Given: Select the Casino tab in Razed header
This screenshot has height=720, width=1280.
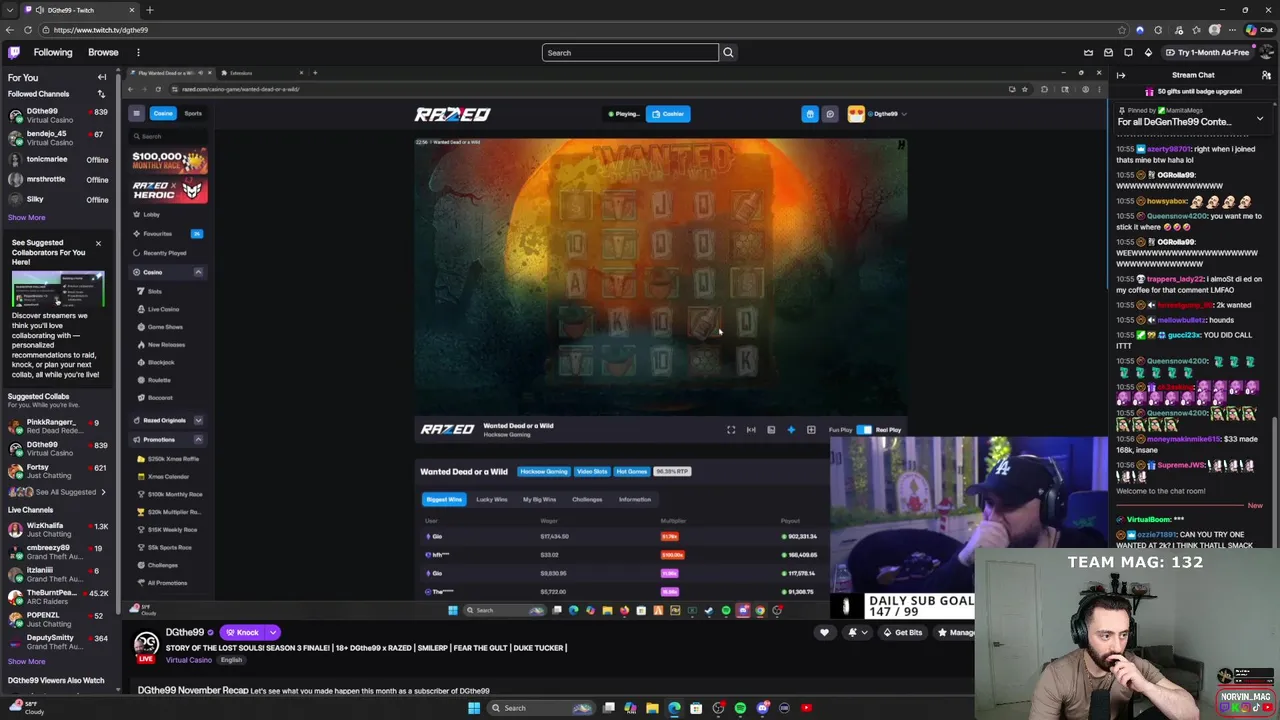Looking at the screenshot, I should (x=163, y=114).
